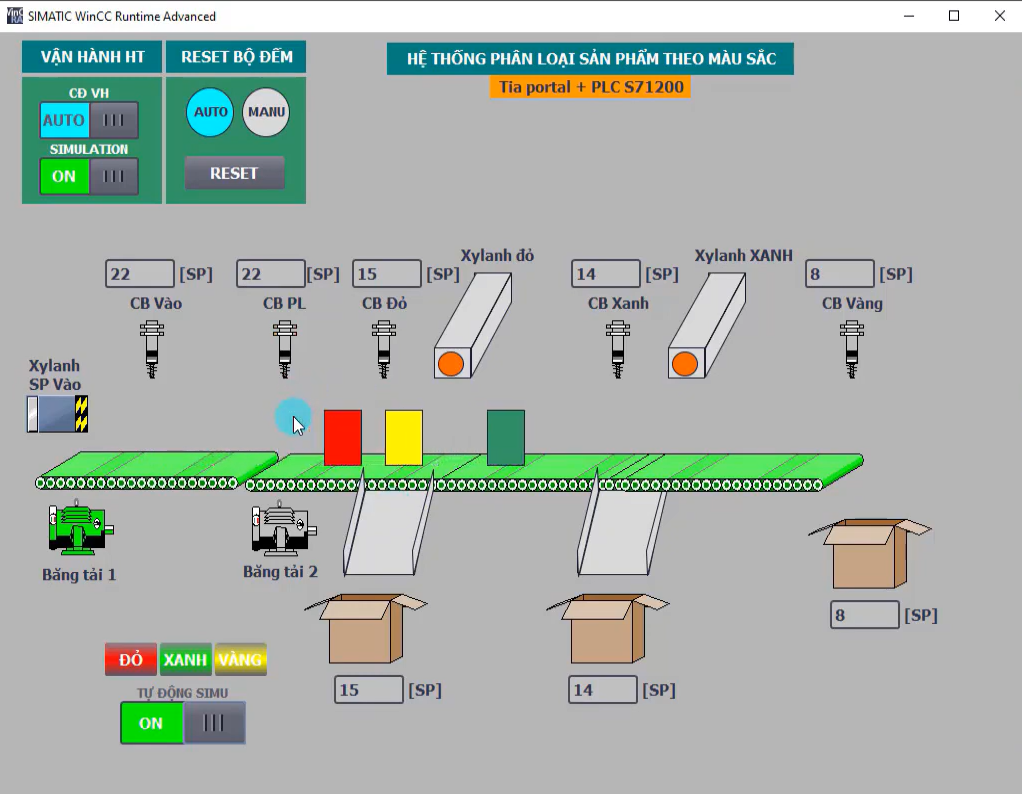Screen dimensions: 1022x794
Task: Switch SIMULATION to the gray off side
Action: (113, 176)
